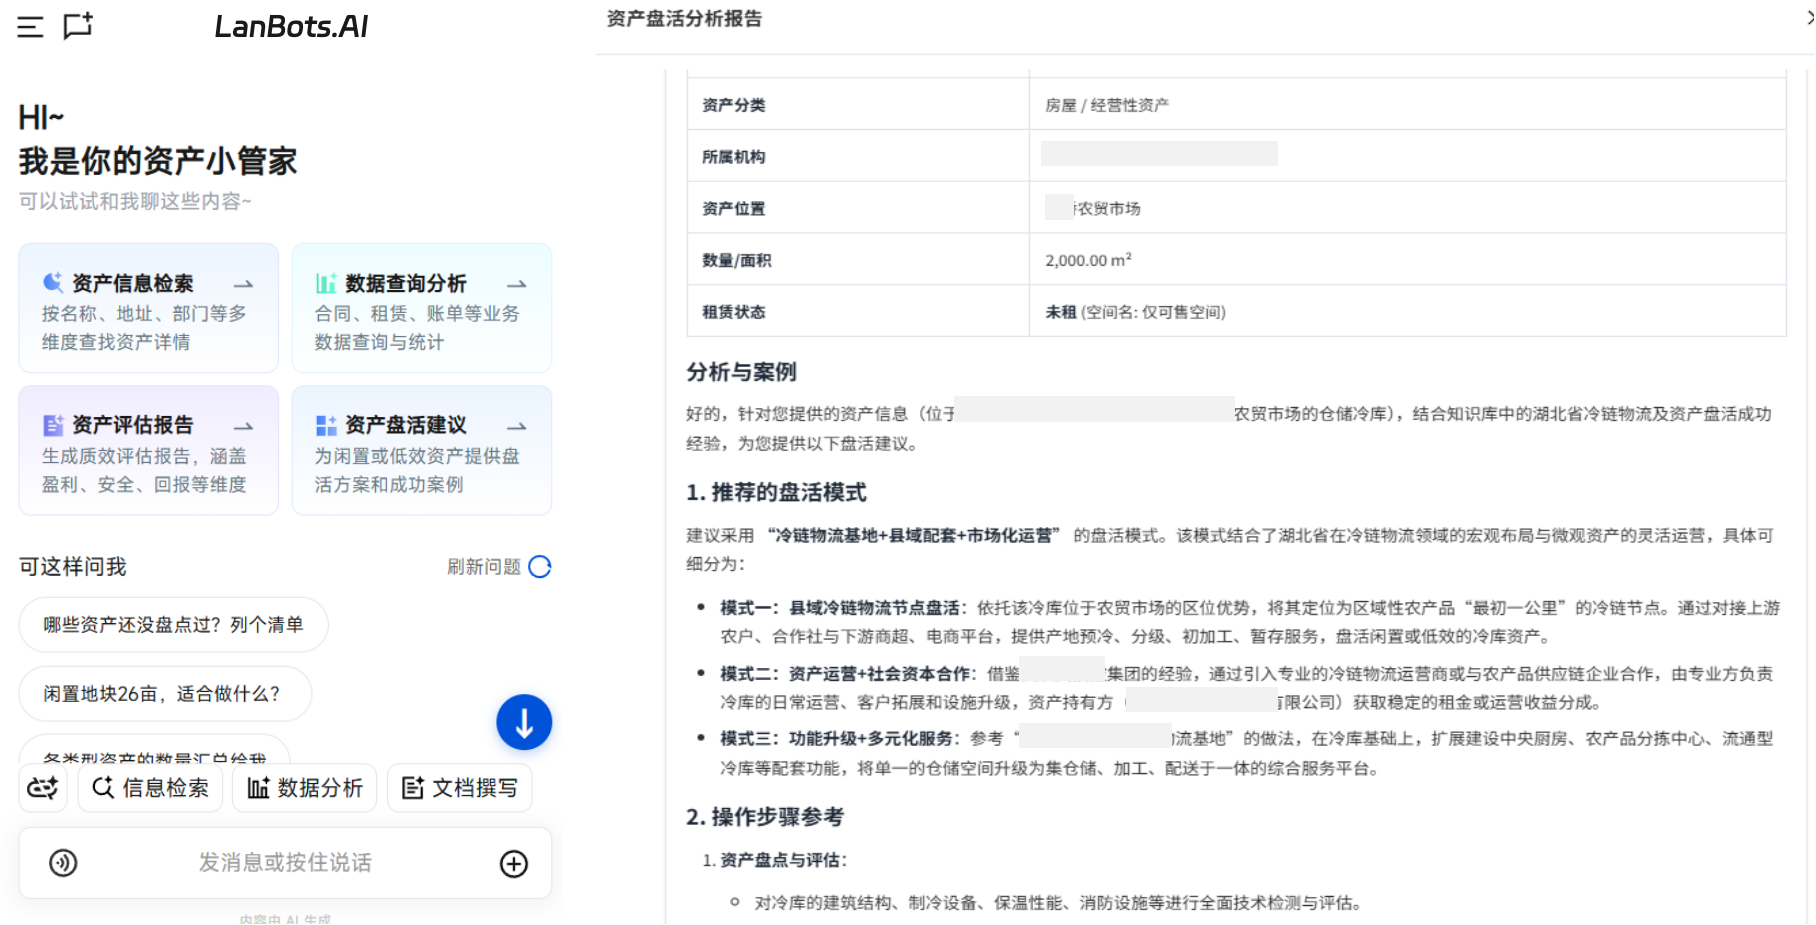
Task: Select suggestion 闲置地块26亩，适合做什么？
Action: point(165,694)
